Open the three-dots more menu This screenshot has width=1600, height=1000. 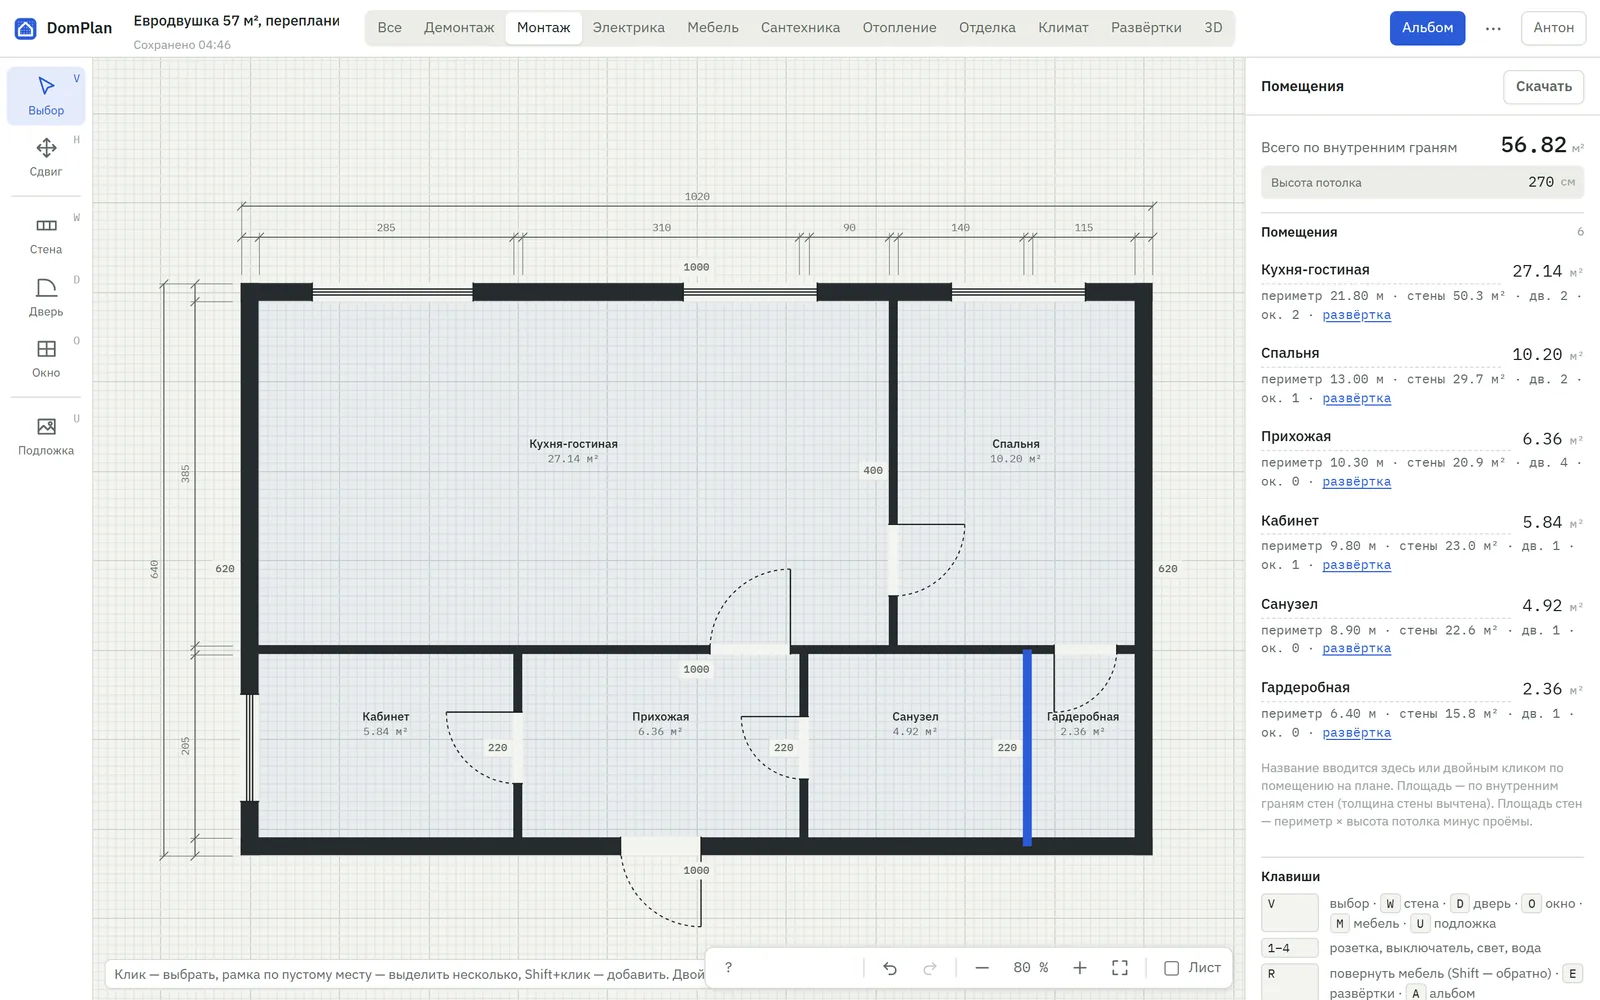click(x=1493, y=28)
